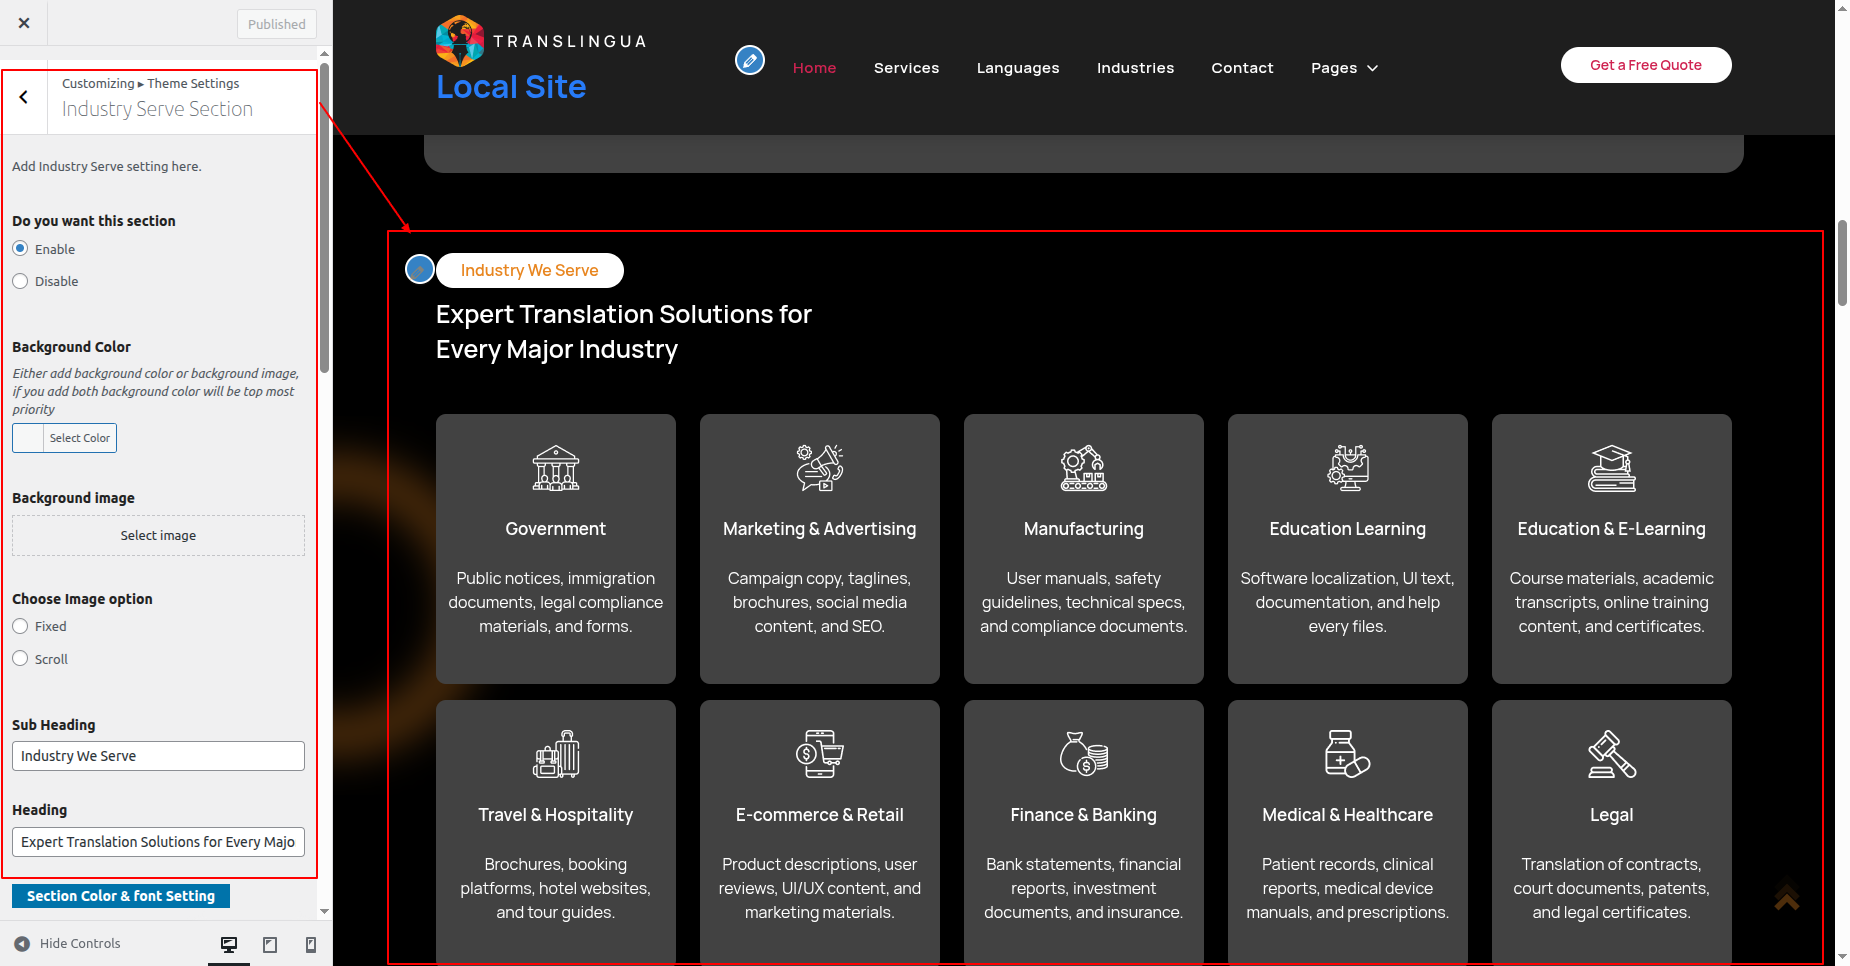Click the Select image button
This screenshot has width=1850, height=966.
tap(158, 536)
